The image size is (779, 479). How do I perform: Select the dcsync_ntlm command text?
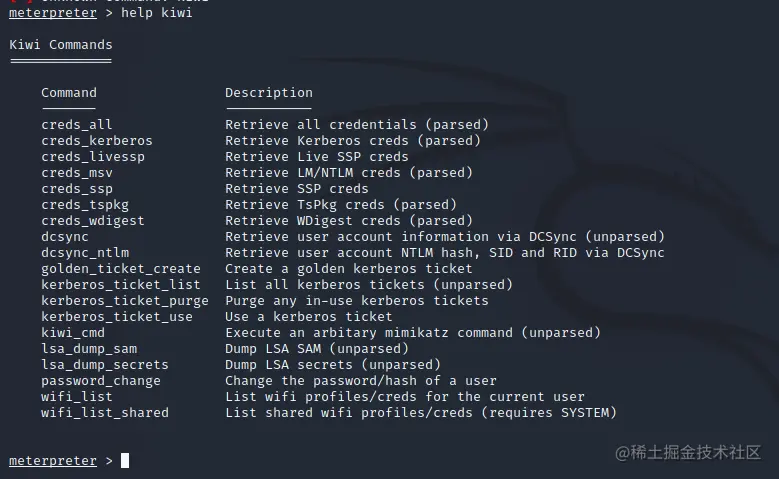[85, 253]
